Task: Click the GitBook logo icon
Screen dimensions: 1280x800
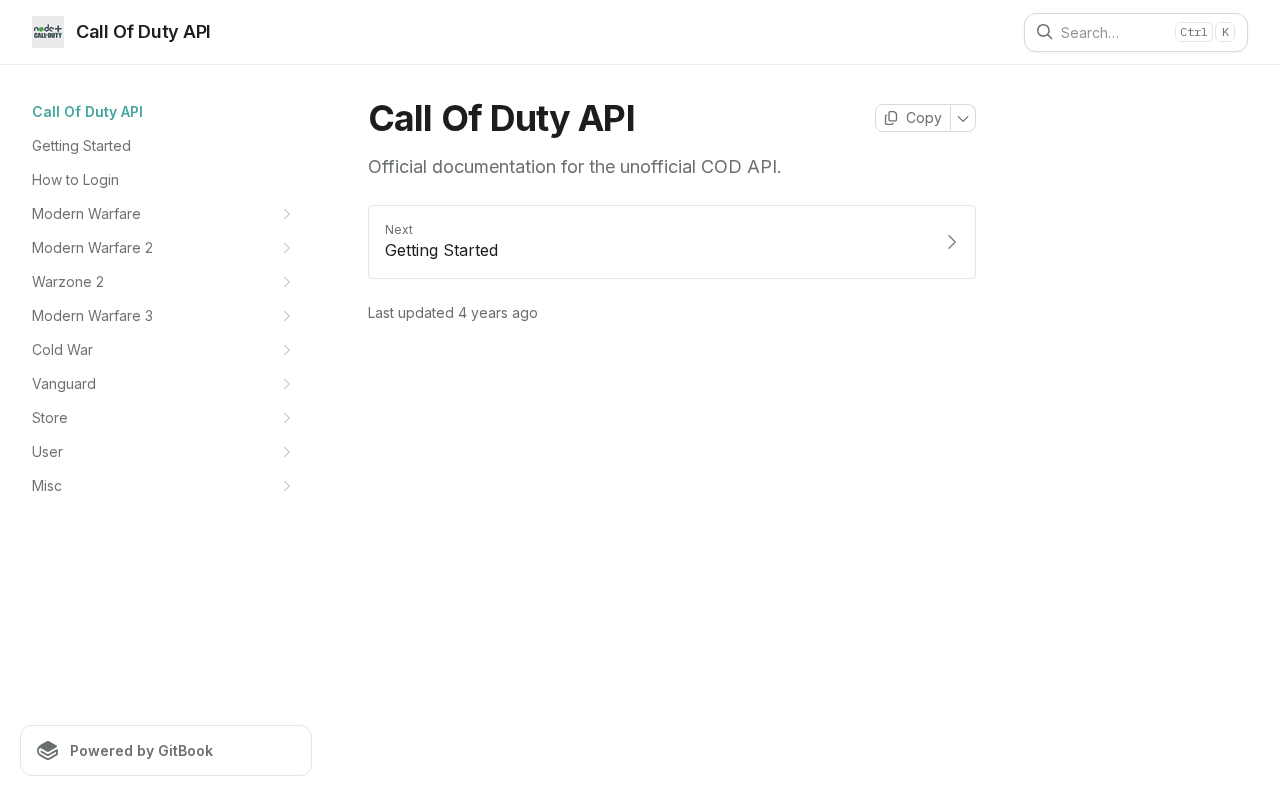Action: (x=48, y=751)
